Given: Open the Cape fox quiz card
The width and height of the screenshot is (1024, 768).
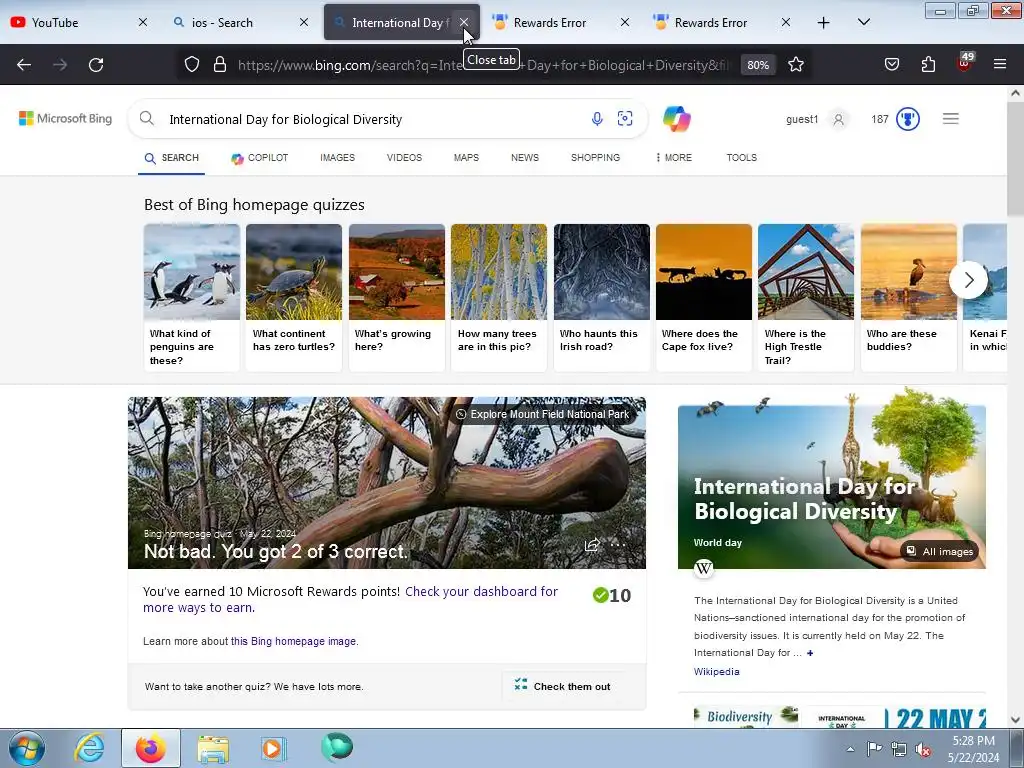Looking at the screenshot, I should point(703,297).
